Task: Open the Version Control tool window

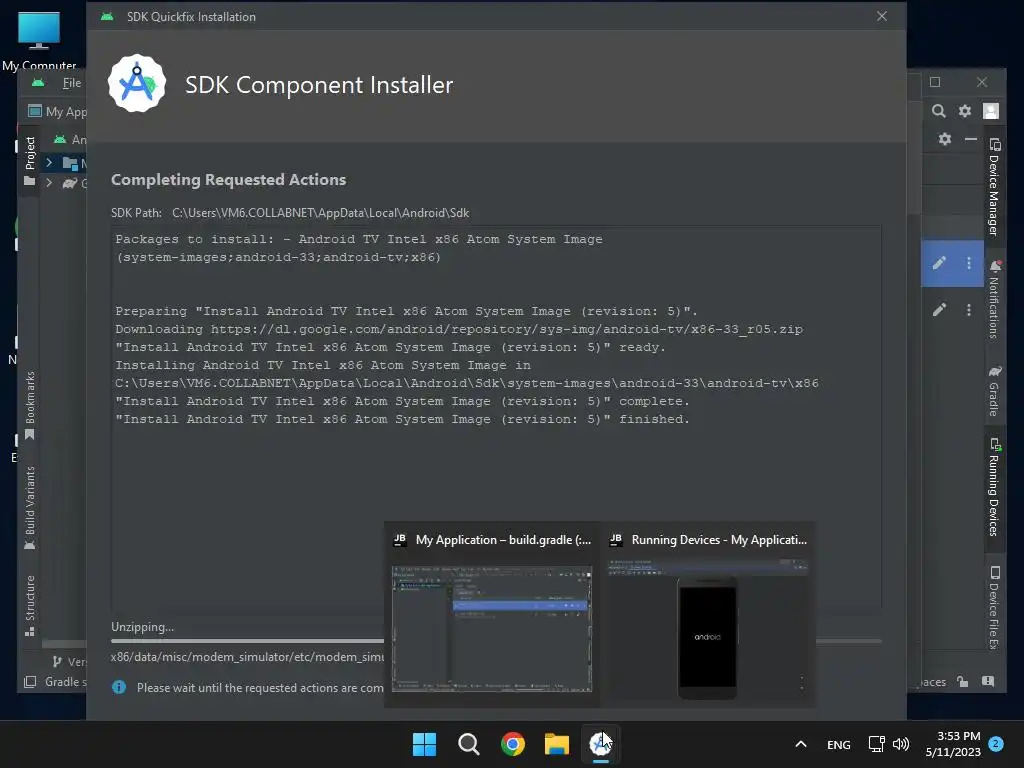Action: coord(69,662)
